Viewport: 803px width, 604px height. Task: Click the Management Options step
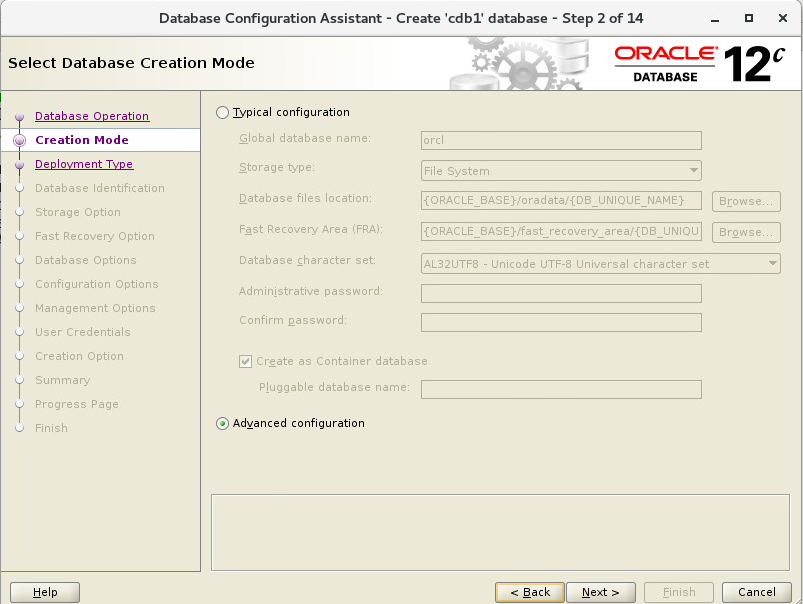coord(95,308)
